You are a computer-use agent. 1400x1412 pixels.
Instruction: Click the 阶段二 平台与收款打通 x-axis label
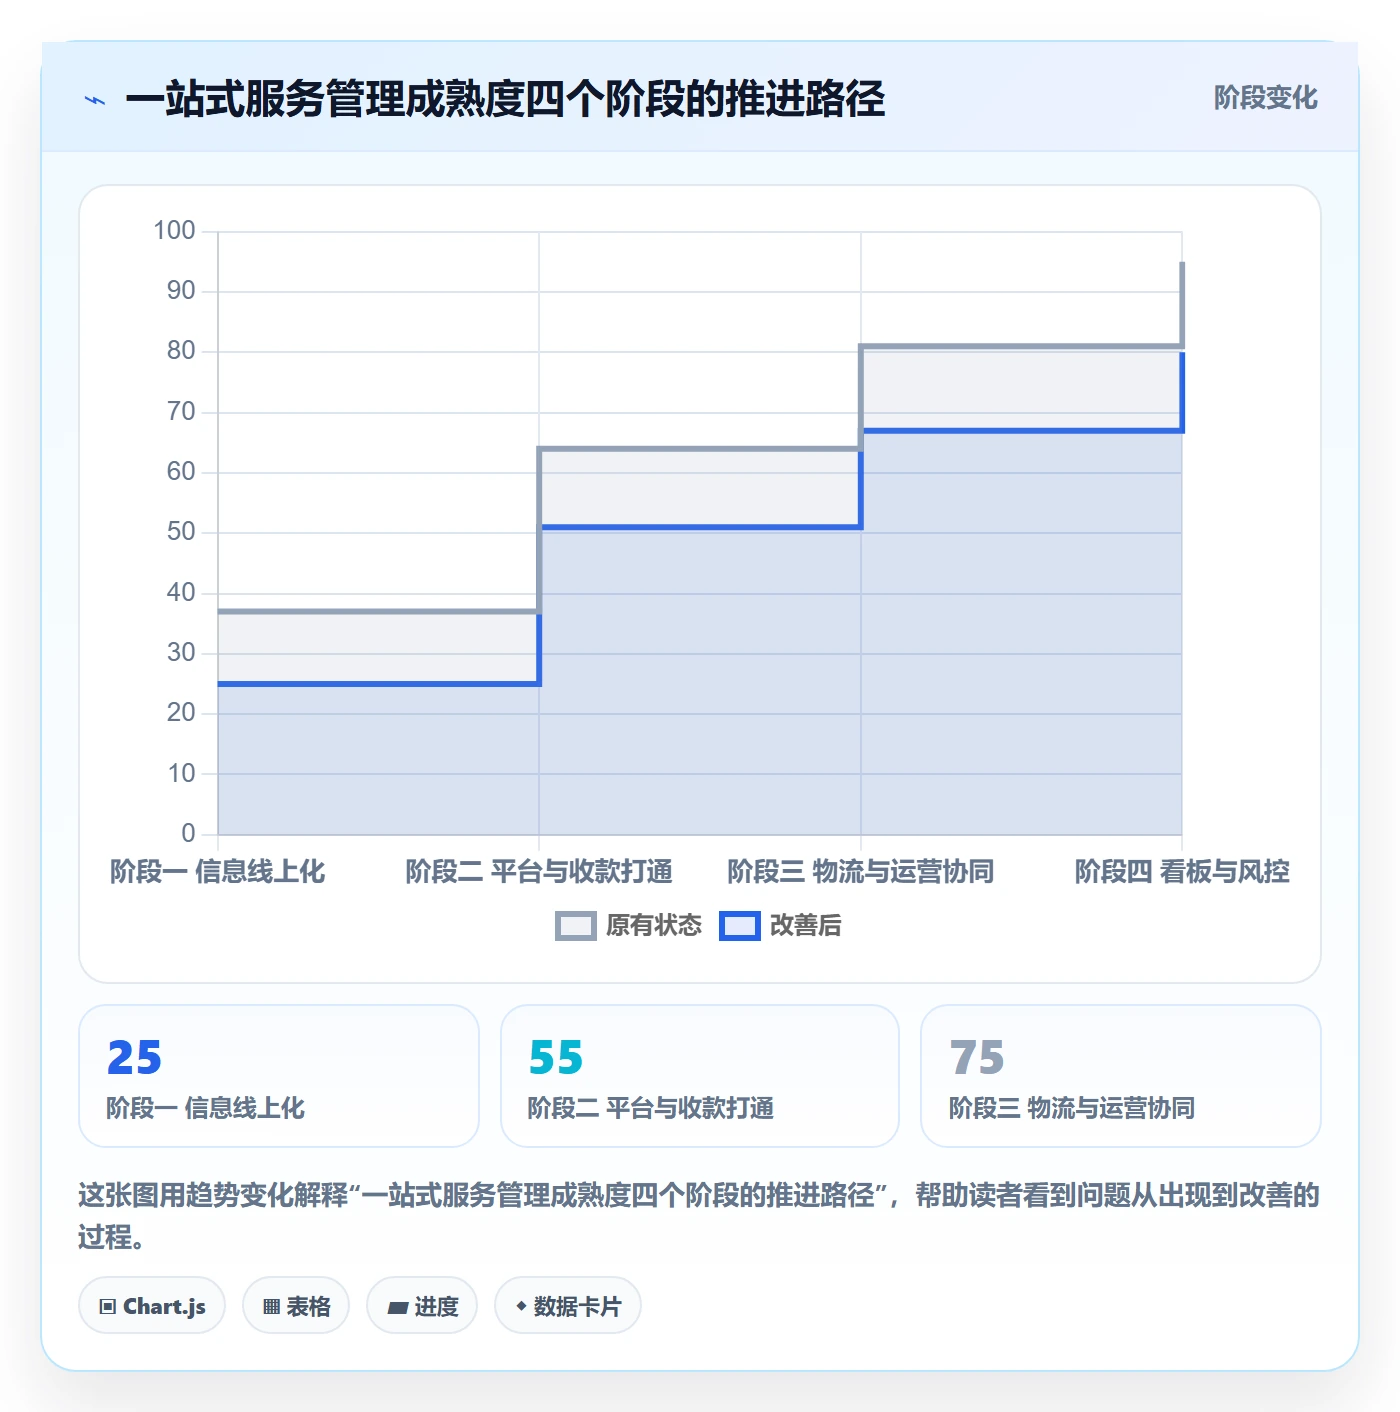click(539, 872)
